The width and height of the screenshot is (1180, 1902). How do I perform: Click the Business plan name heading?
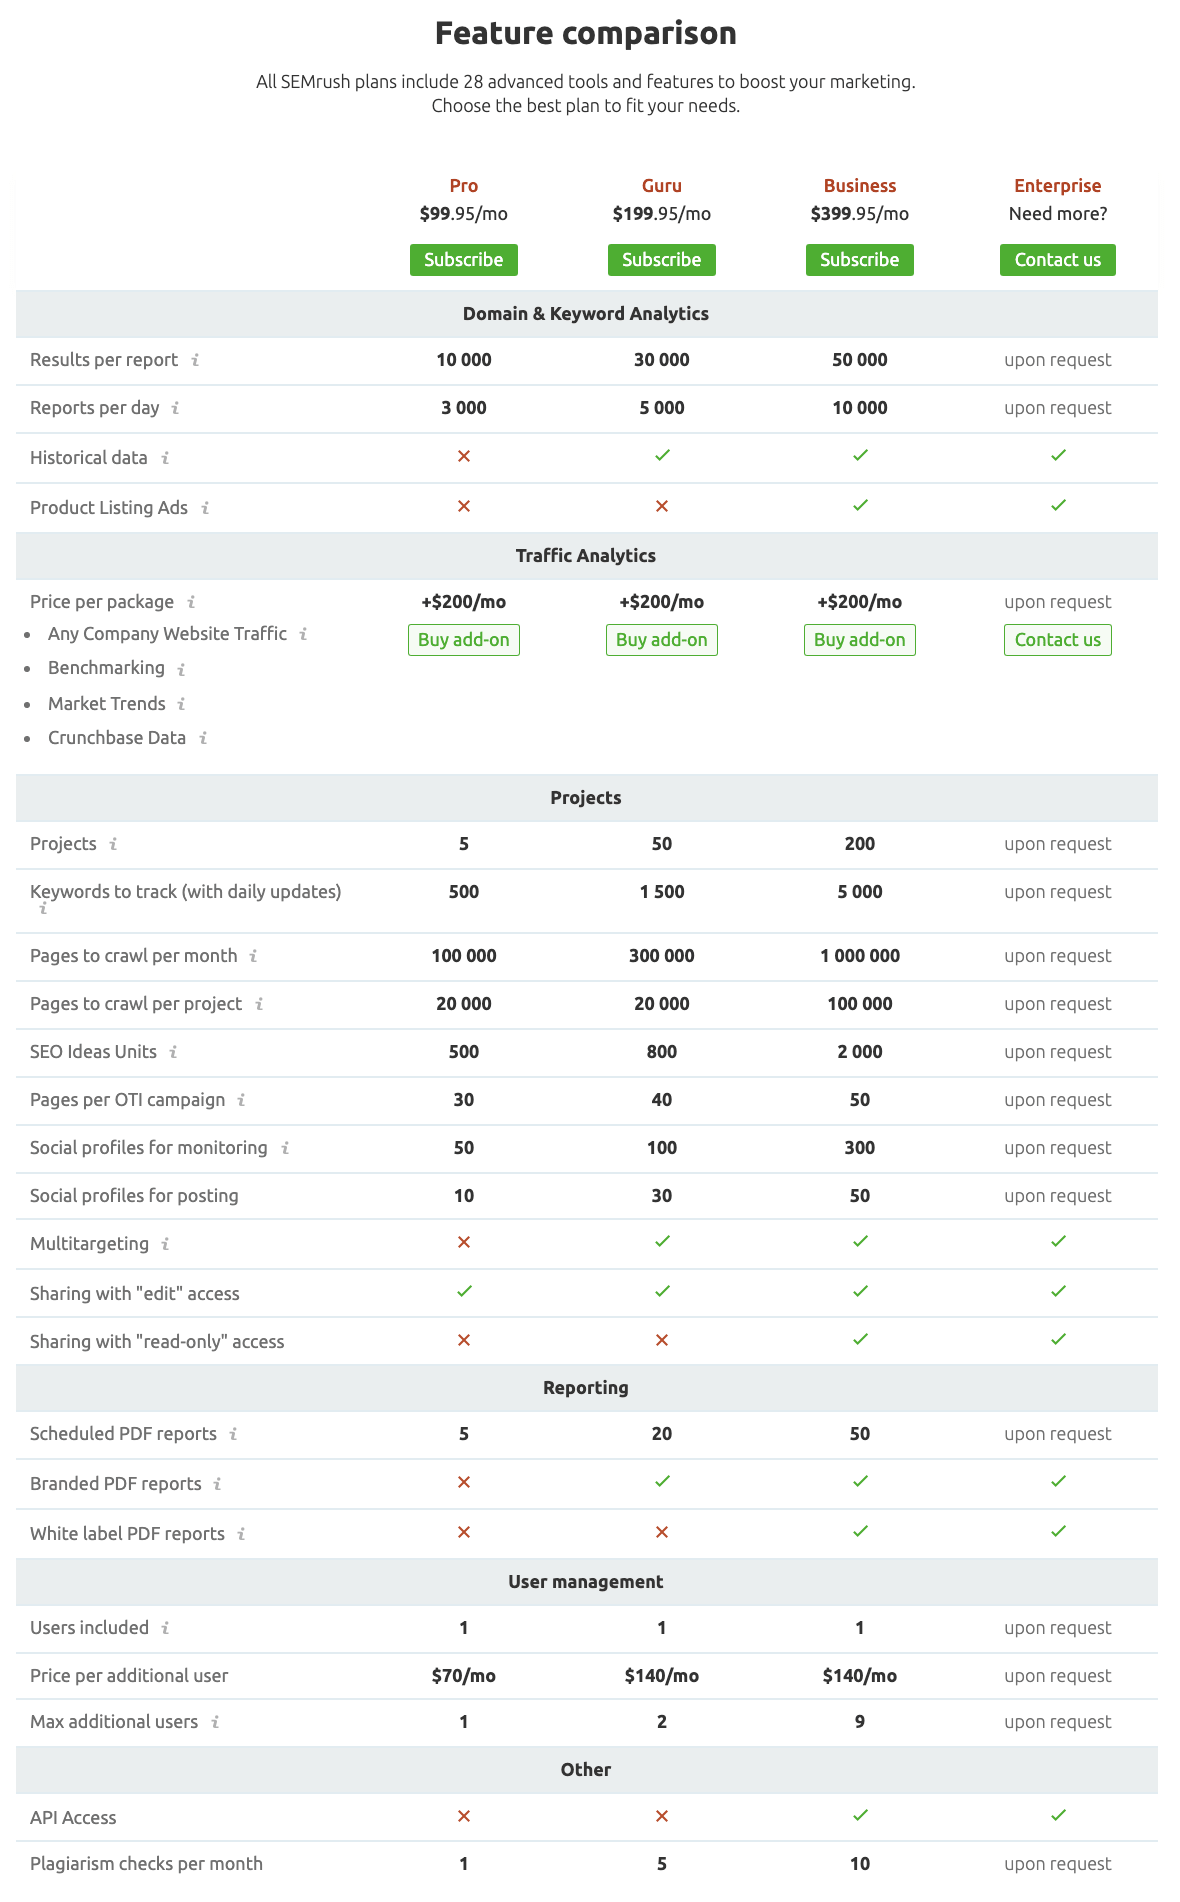coord(860,186)
